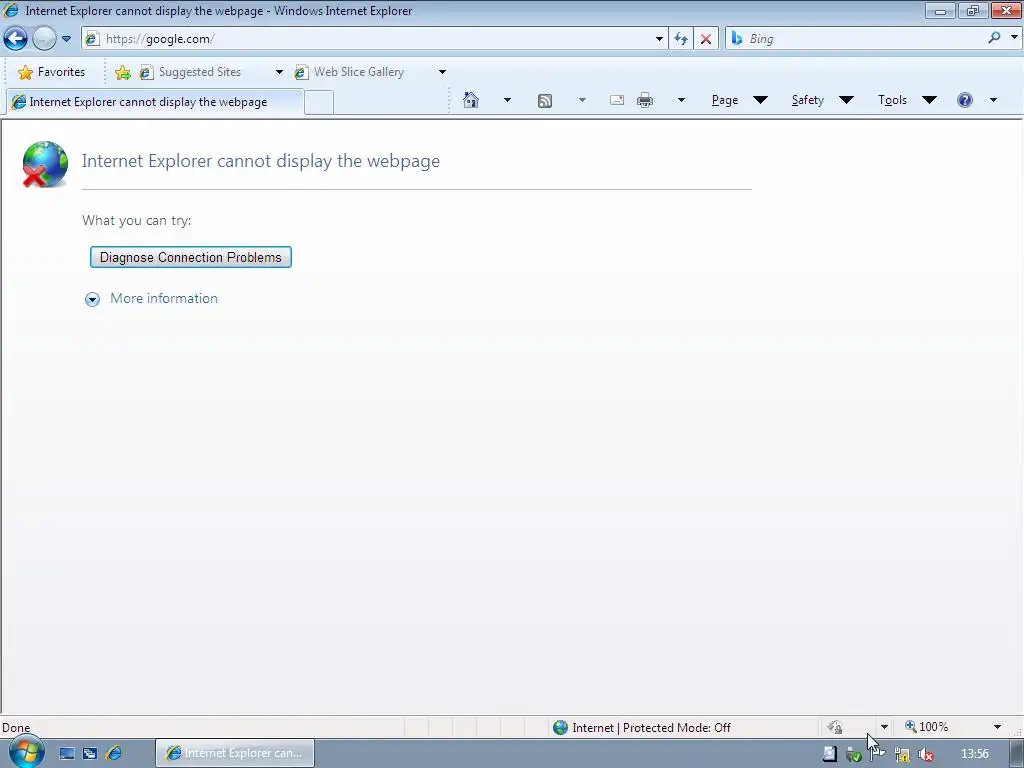The height and width of the screenshot is (768, 1024).
Task: Open the Page menu
Action: (x=739, y=100)
